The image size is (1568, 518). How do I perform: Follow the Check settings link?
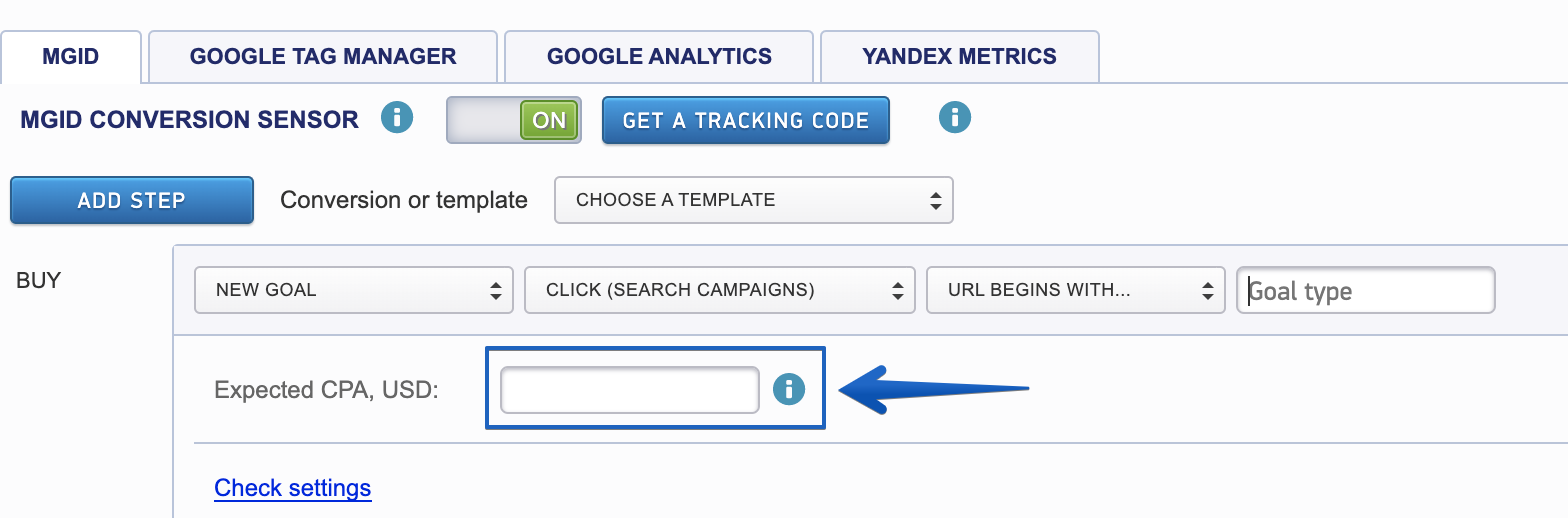click(x=293, y=488)
